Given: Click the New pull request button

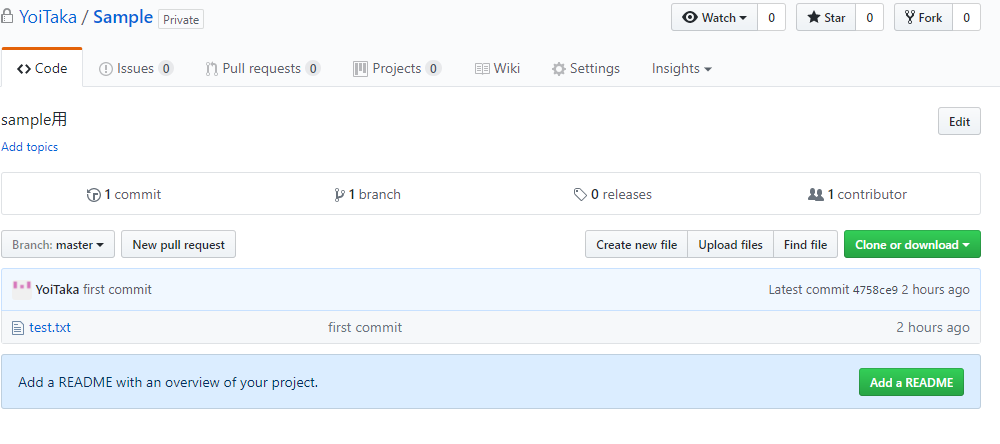Looking at the screenshot, I should click(179, 244).
